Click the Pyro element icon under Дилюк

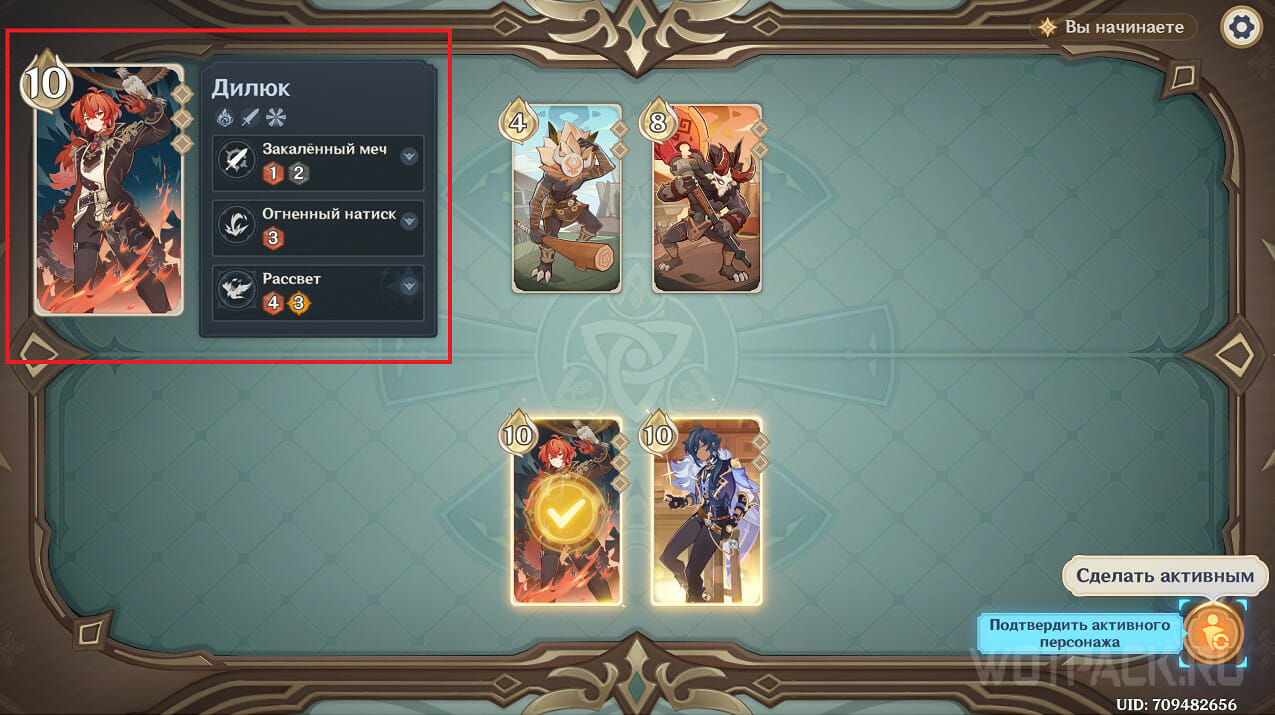click(225, 117)
